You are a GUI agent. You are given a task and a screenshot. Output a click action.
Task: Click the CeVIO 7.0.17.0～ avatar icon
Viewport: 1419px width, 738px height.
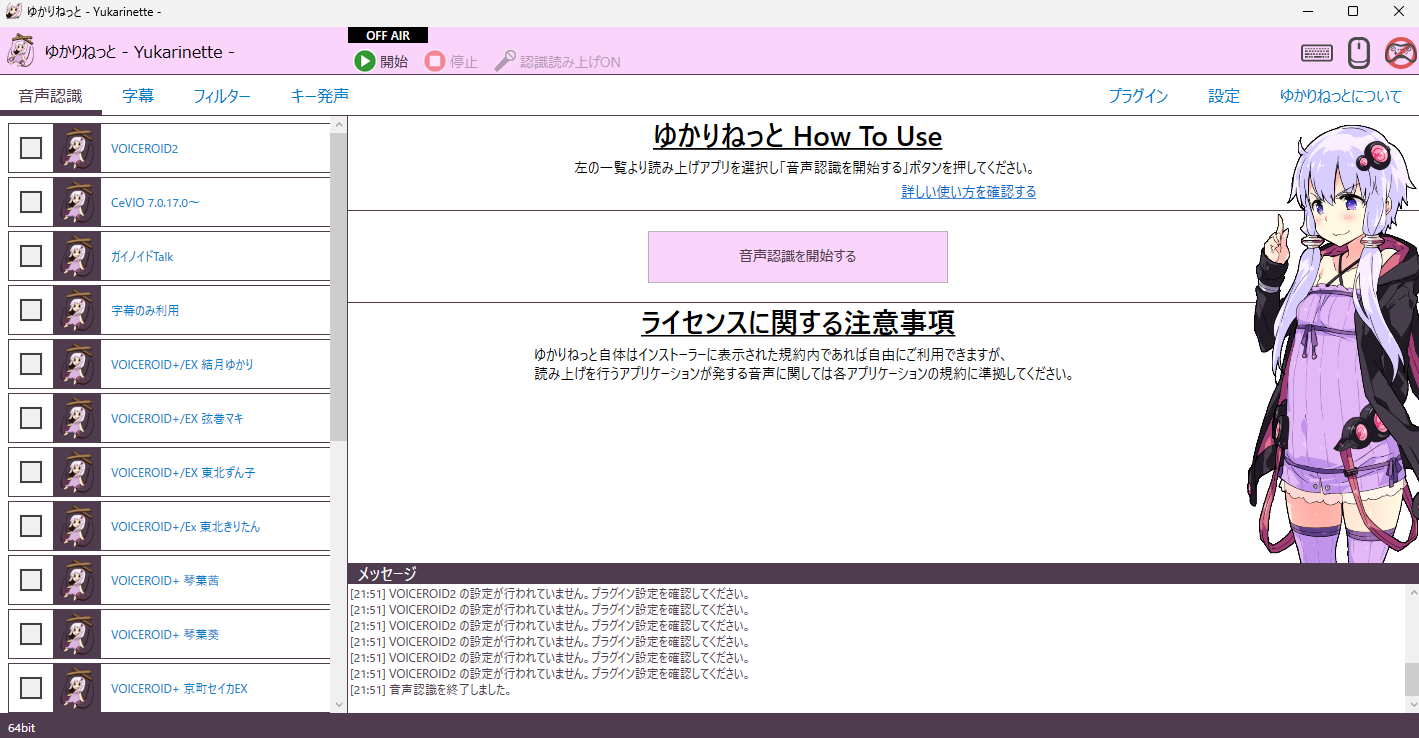(77, 202)
